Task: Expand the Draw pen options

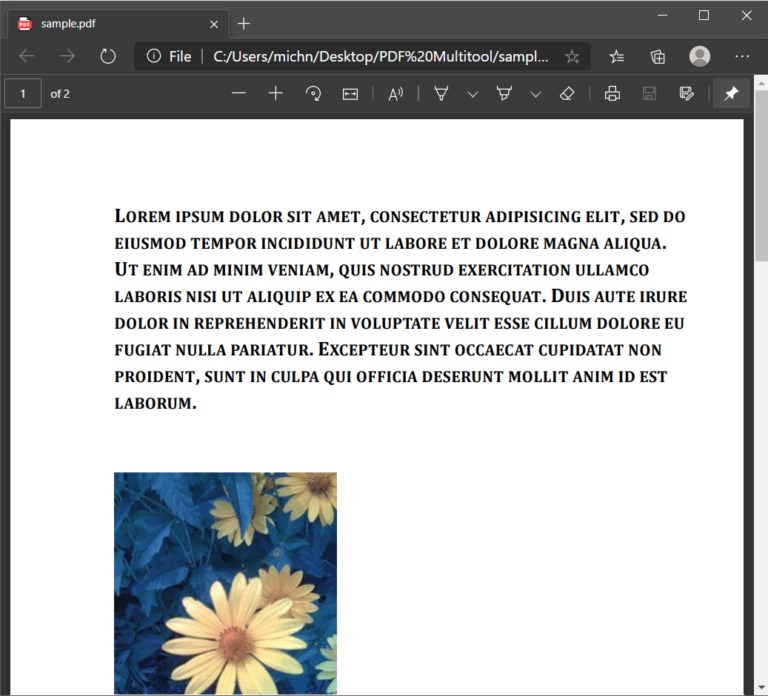Action: coord(473,94)
